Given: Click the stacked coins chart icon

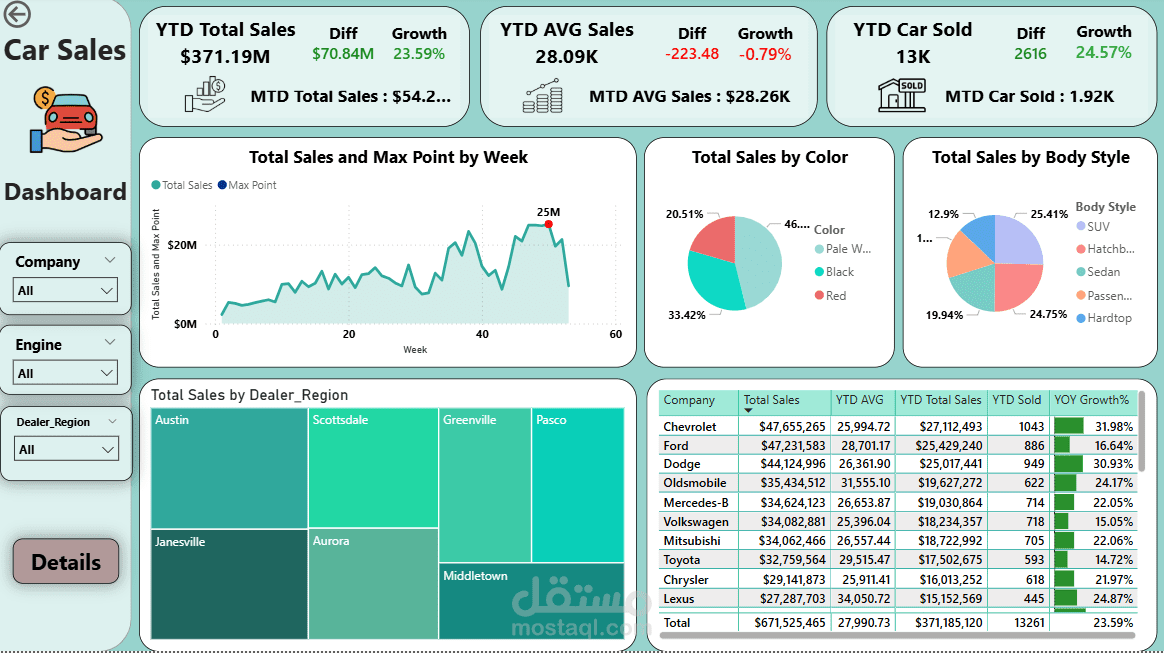Looking at the screenshot, I should point(543,96).
